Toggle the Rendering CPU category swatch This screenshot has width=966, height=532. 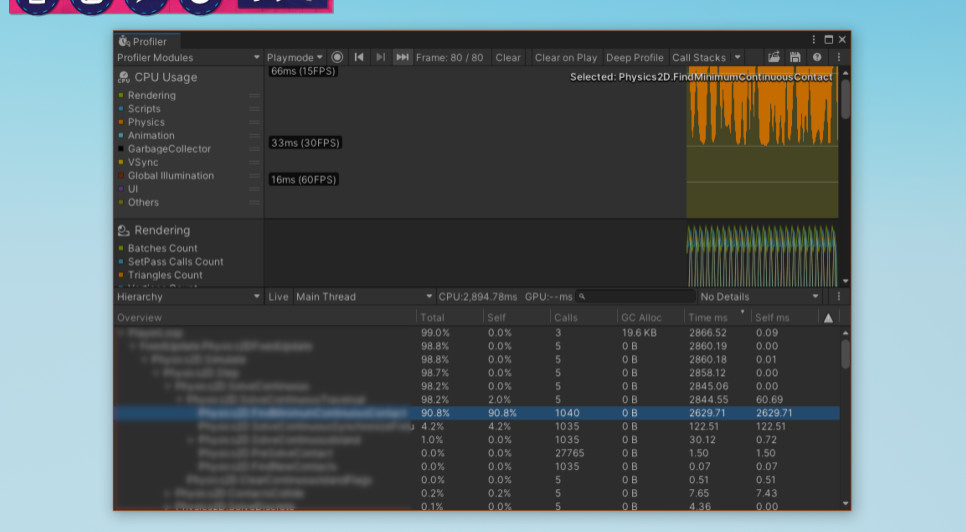[x=121, y=95]
